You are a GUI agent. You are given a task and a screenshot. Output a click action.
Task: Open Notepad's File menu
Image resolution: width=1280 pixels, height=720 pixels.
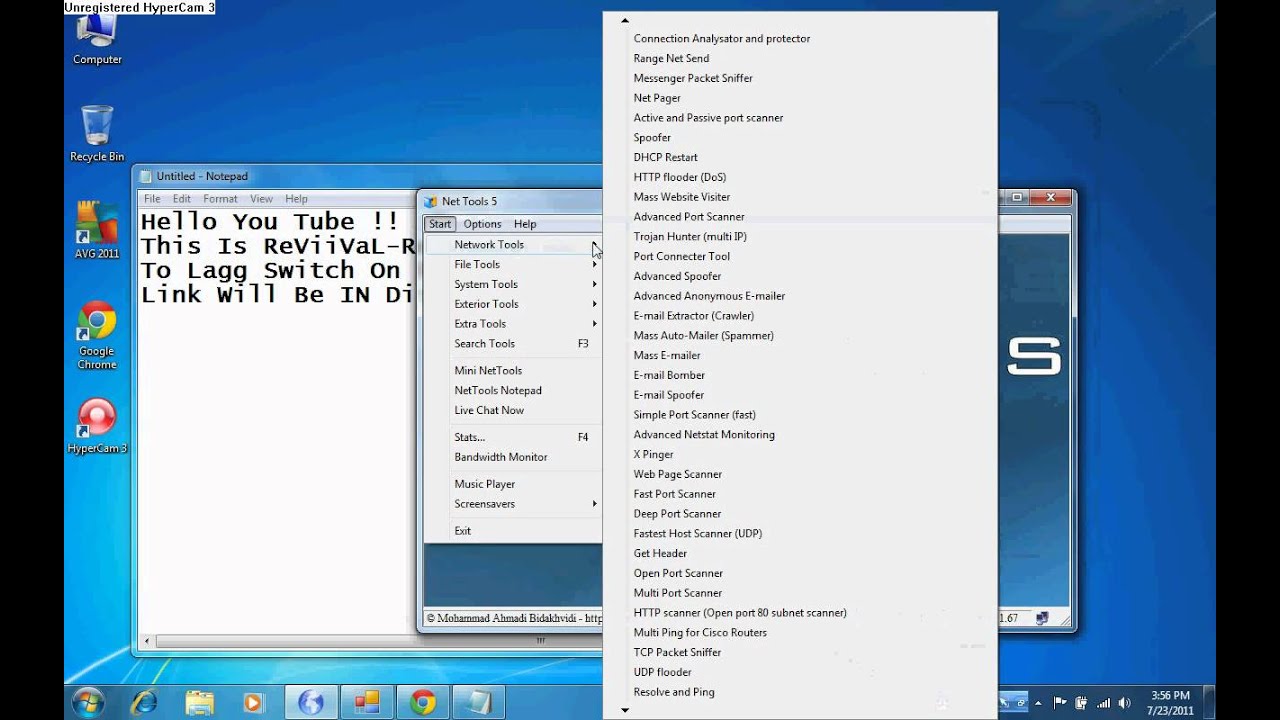[152, 199]
